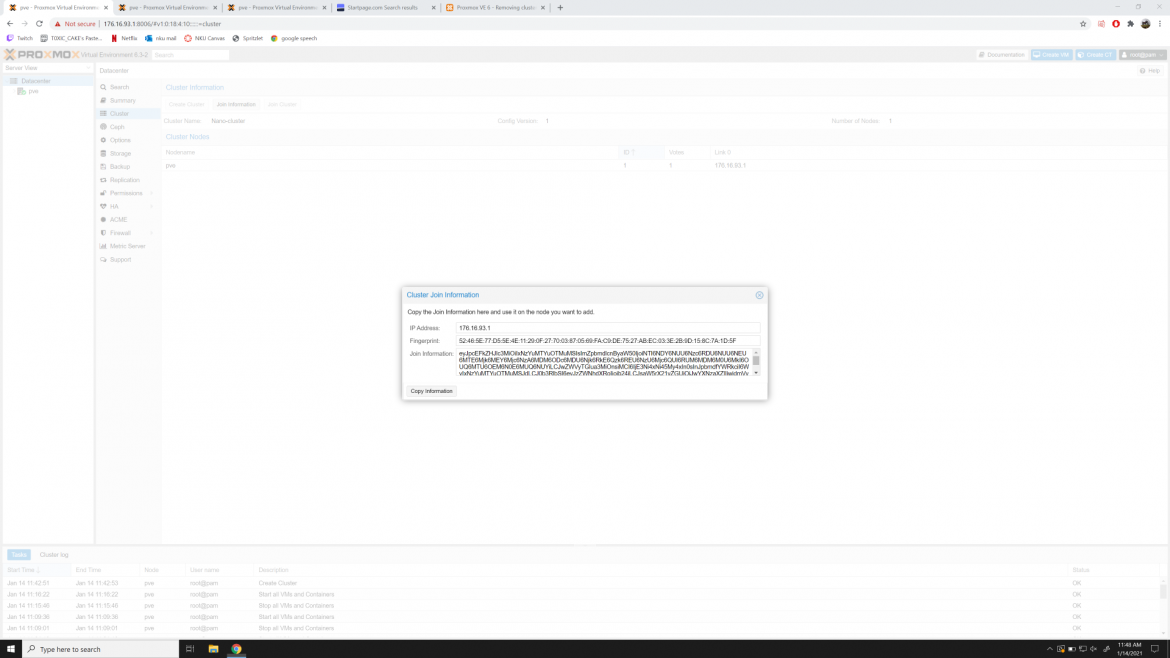The image size is (1170, 658).
Task: Bookmark this page with the star icon
Action: coord(1083,24)
